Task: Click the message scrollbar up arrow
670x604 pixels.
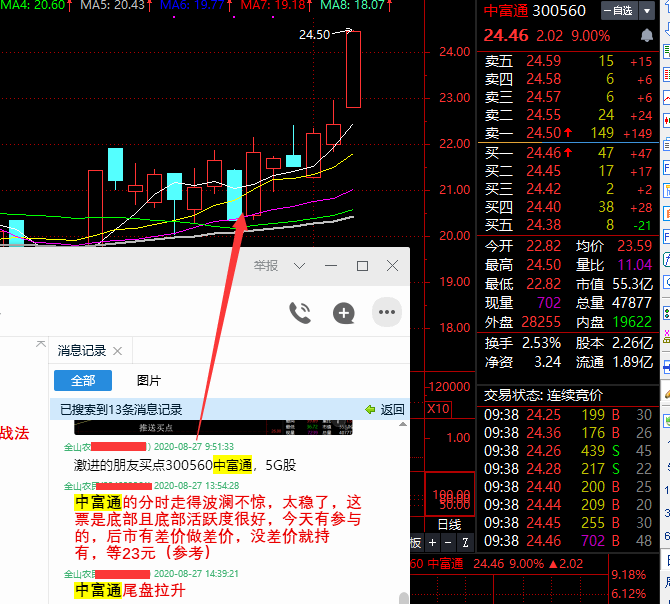Action: [x=403, y=424]
